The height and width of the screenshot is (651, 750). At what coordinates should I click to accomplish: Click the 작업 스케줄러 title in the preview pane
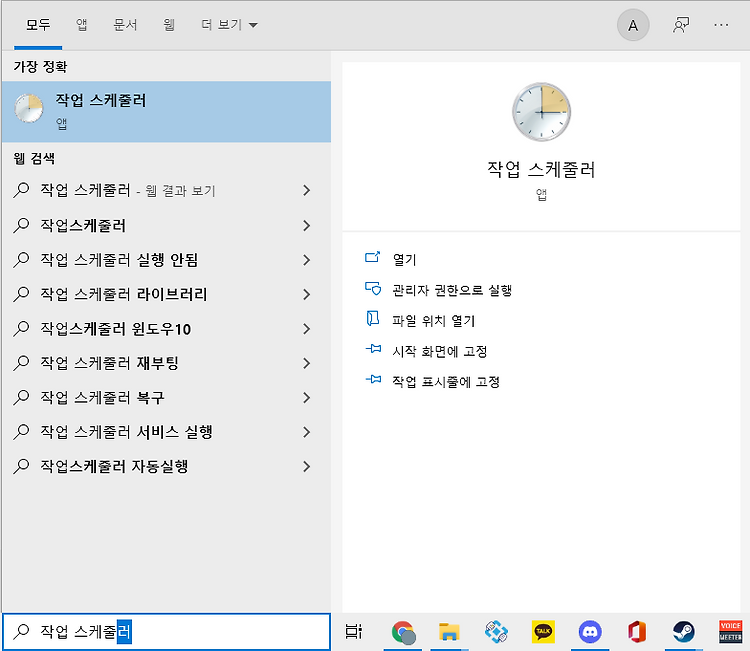pos(541,169)
